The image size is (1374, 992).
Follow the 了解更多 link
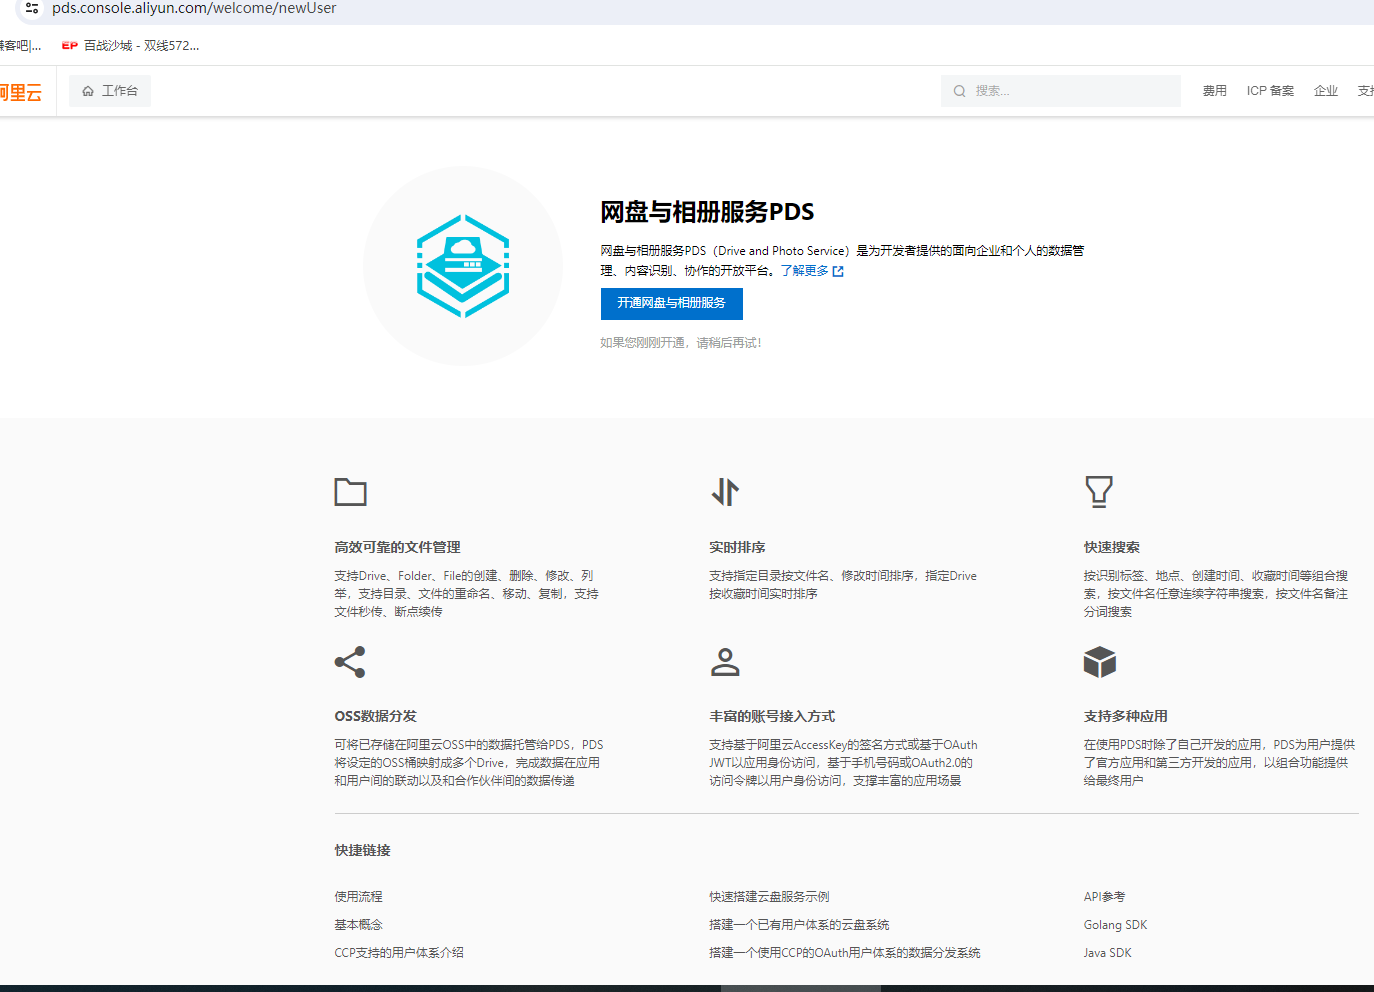pyautogui.click(x=805, y=271)
